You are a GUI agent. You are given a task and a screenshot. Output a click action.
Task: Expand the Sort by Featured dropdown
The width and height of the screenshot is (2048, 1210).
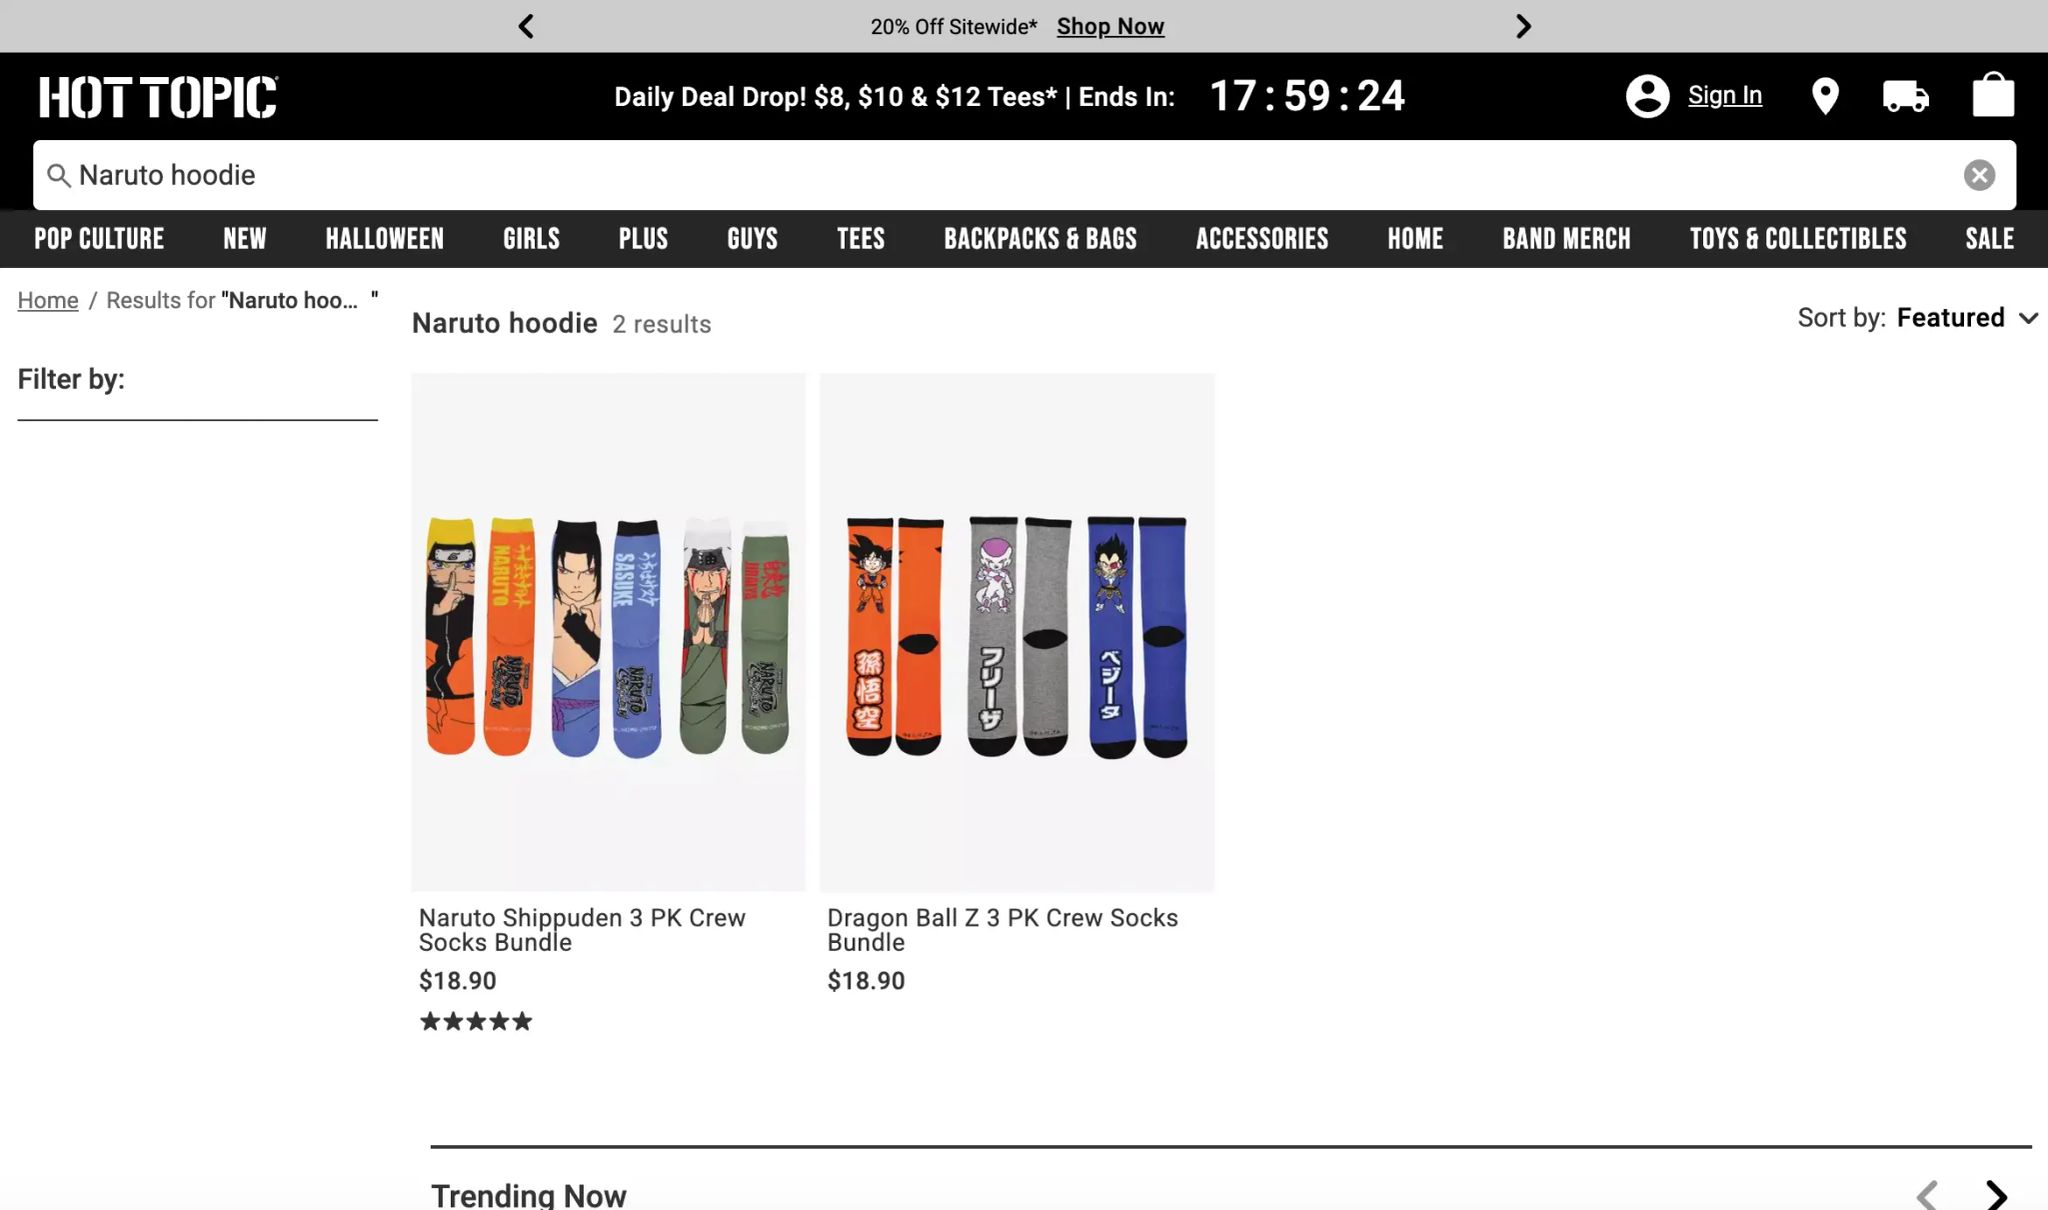pyautogui.click(x=1917, y=318)
